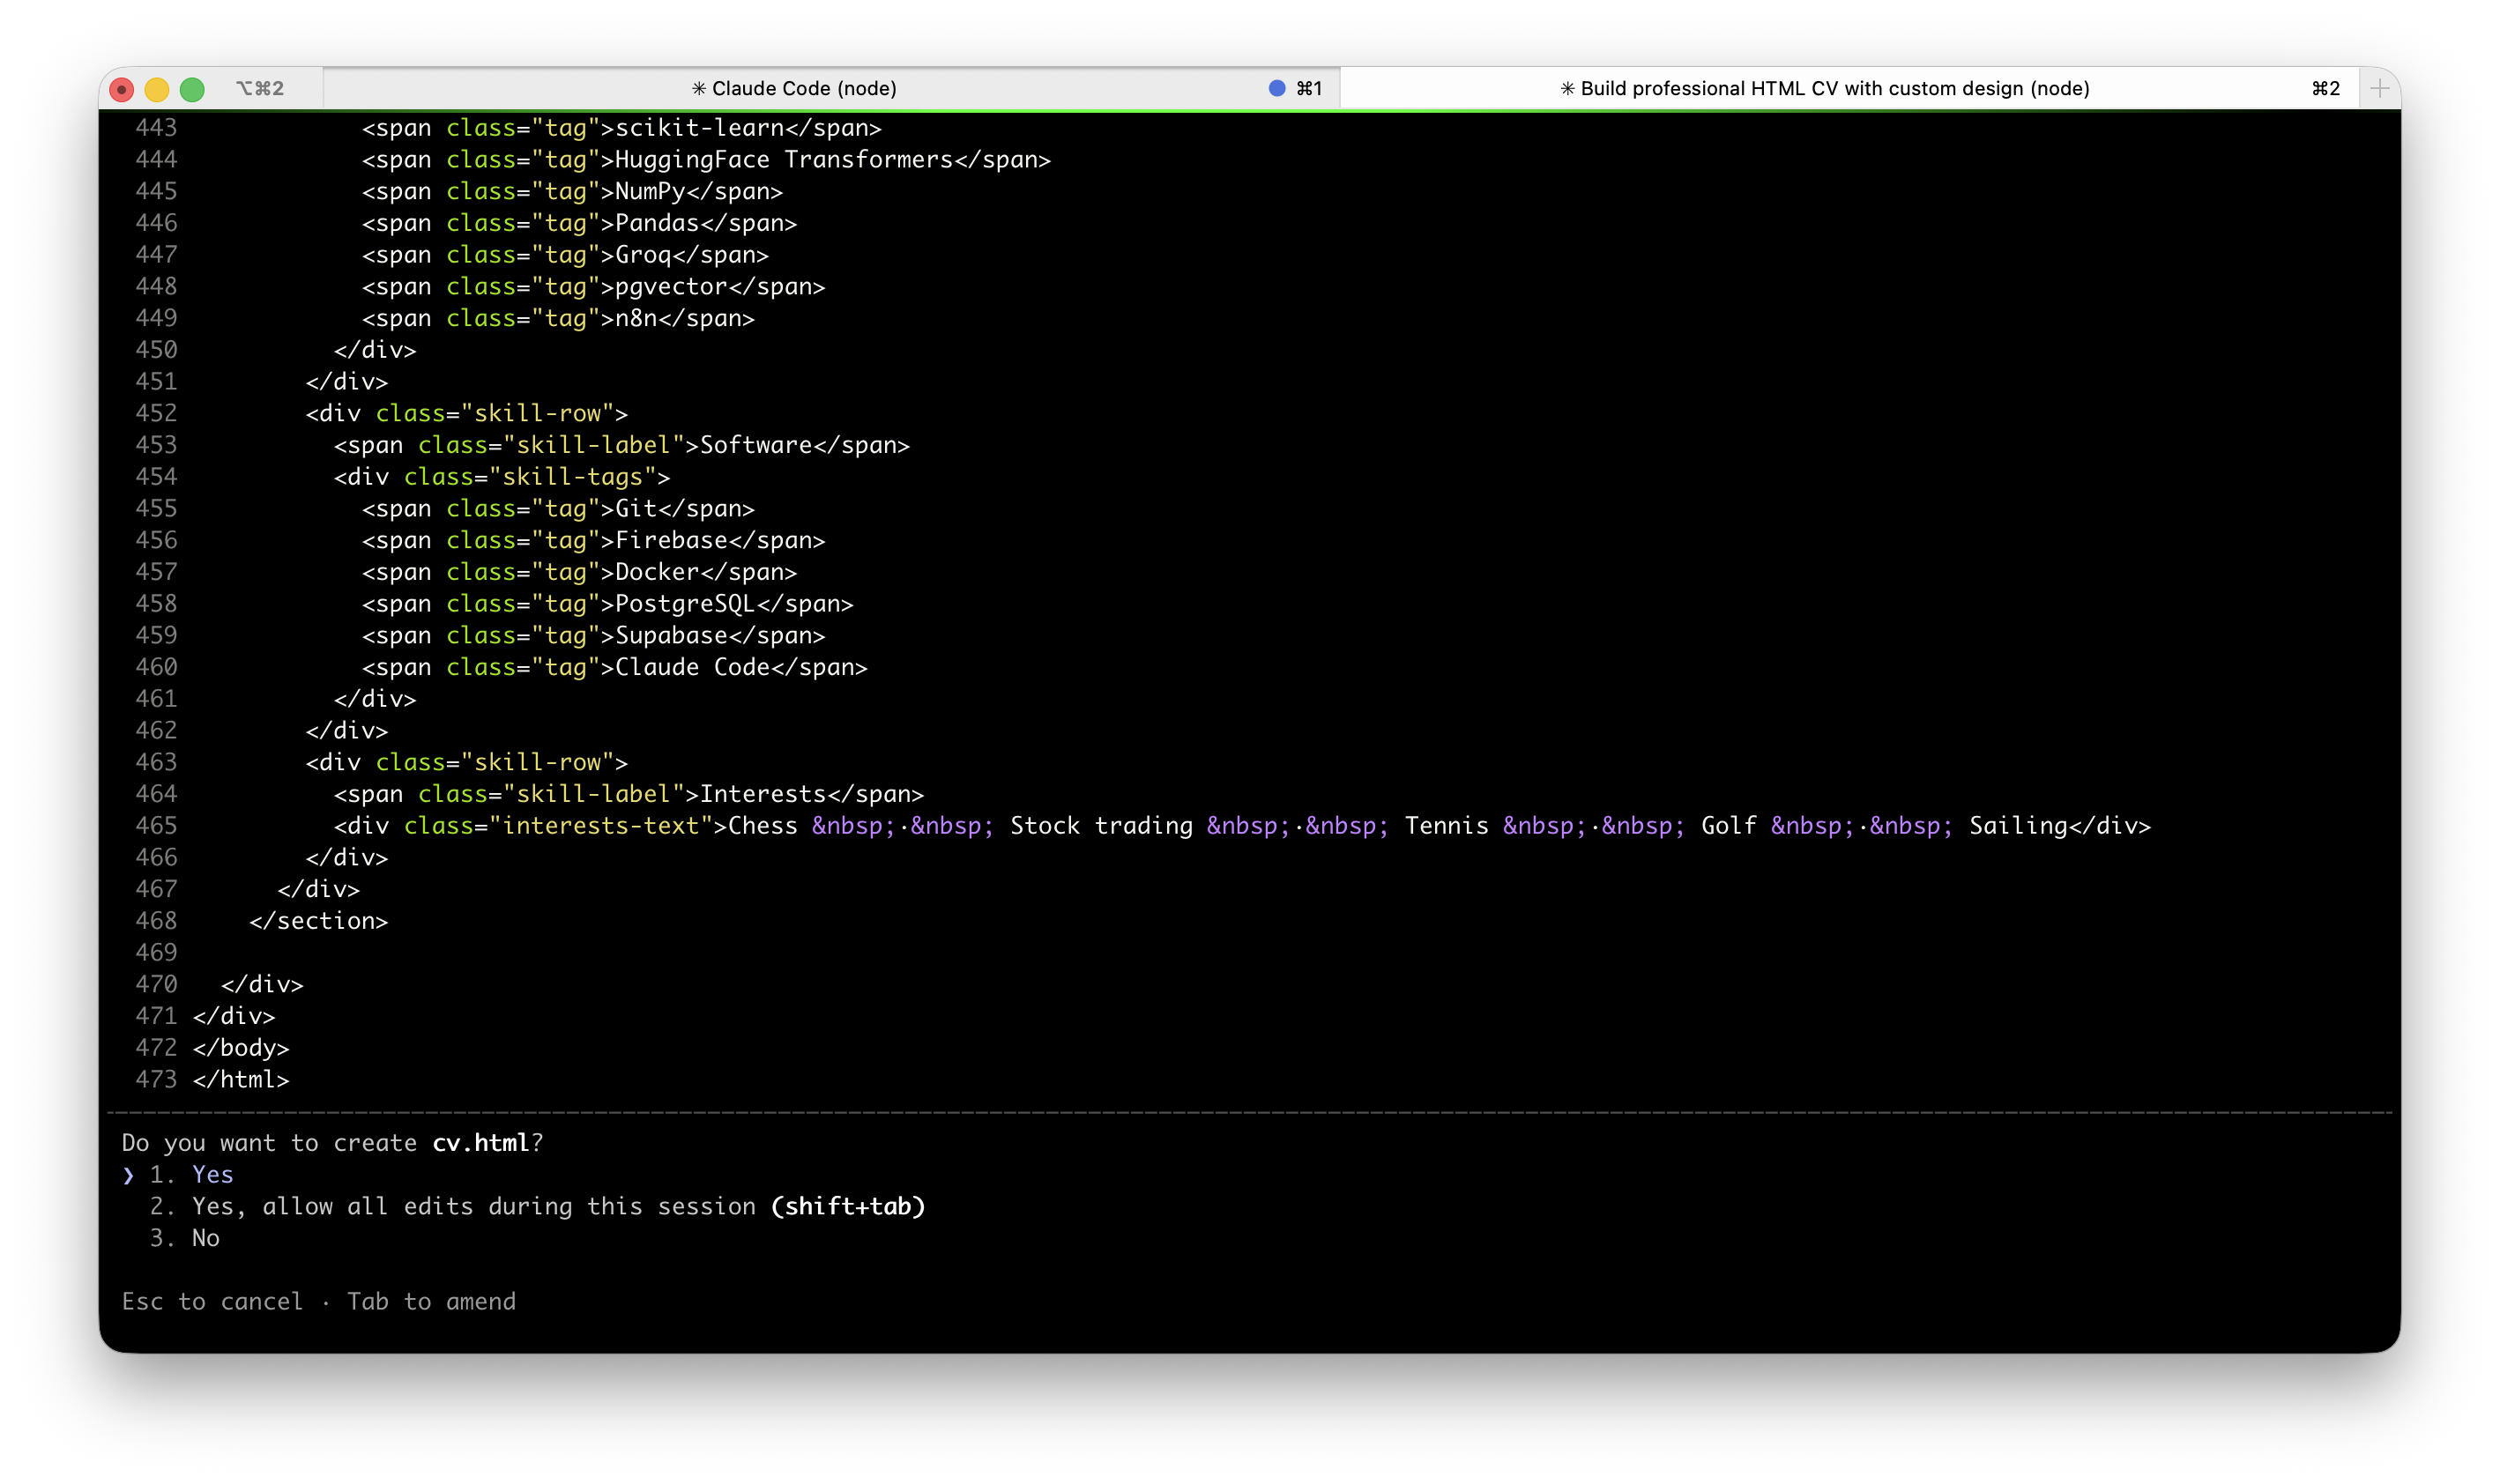Click the Interests skill-label on line 464

pyautogui.click(x=628, y=794)
